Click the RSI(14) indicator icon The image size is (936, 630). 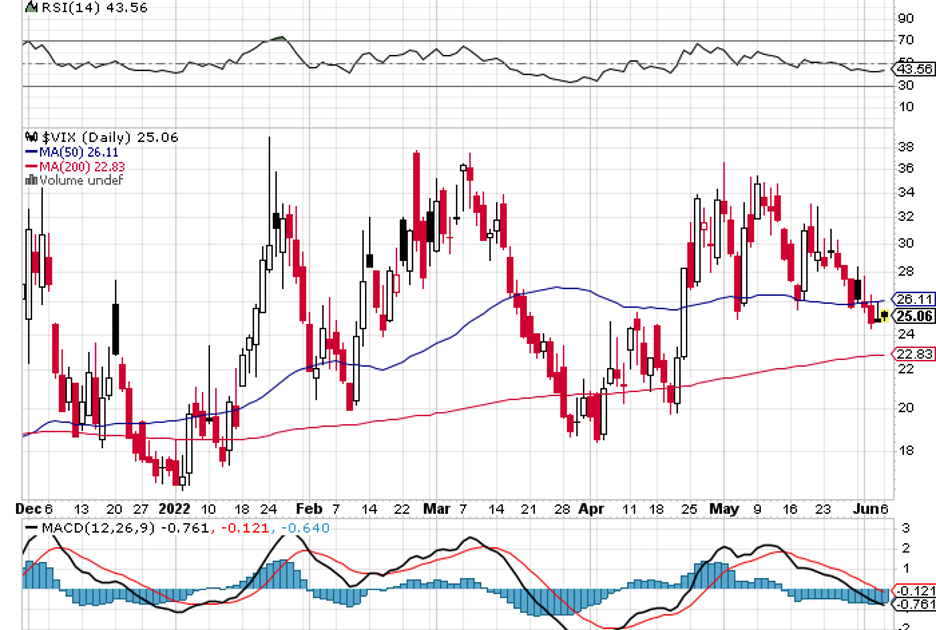[x=31, y=6]
